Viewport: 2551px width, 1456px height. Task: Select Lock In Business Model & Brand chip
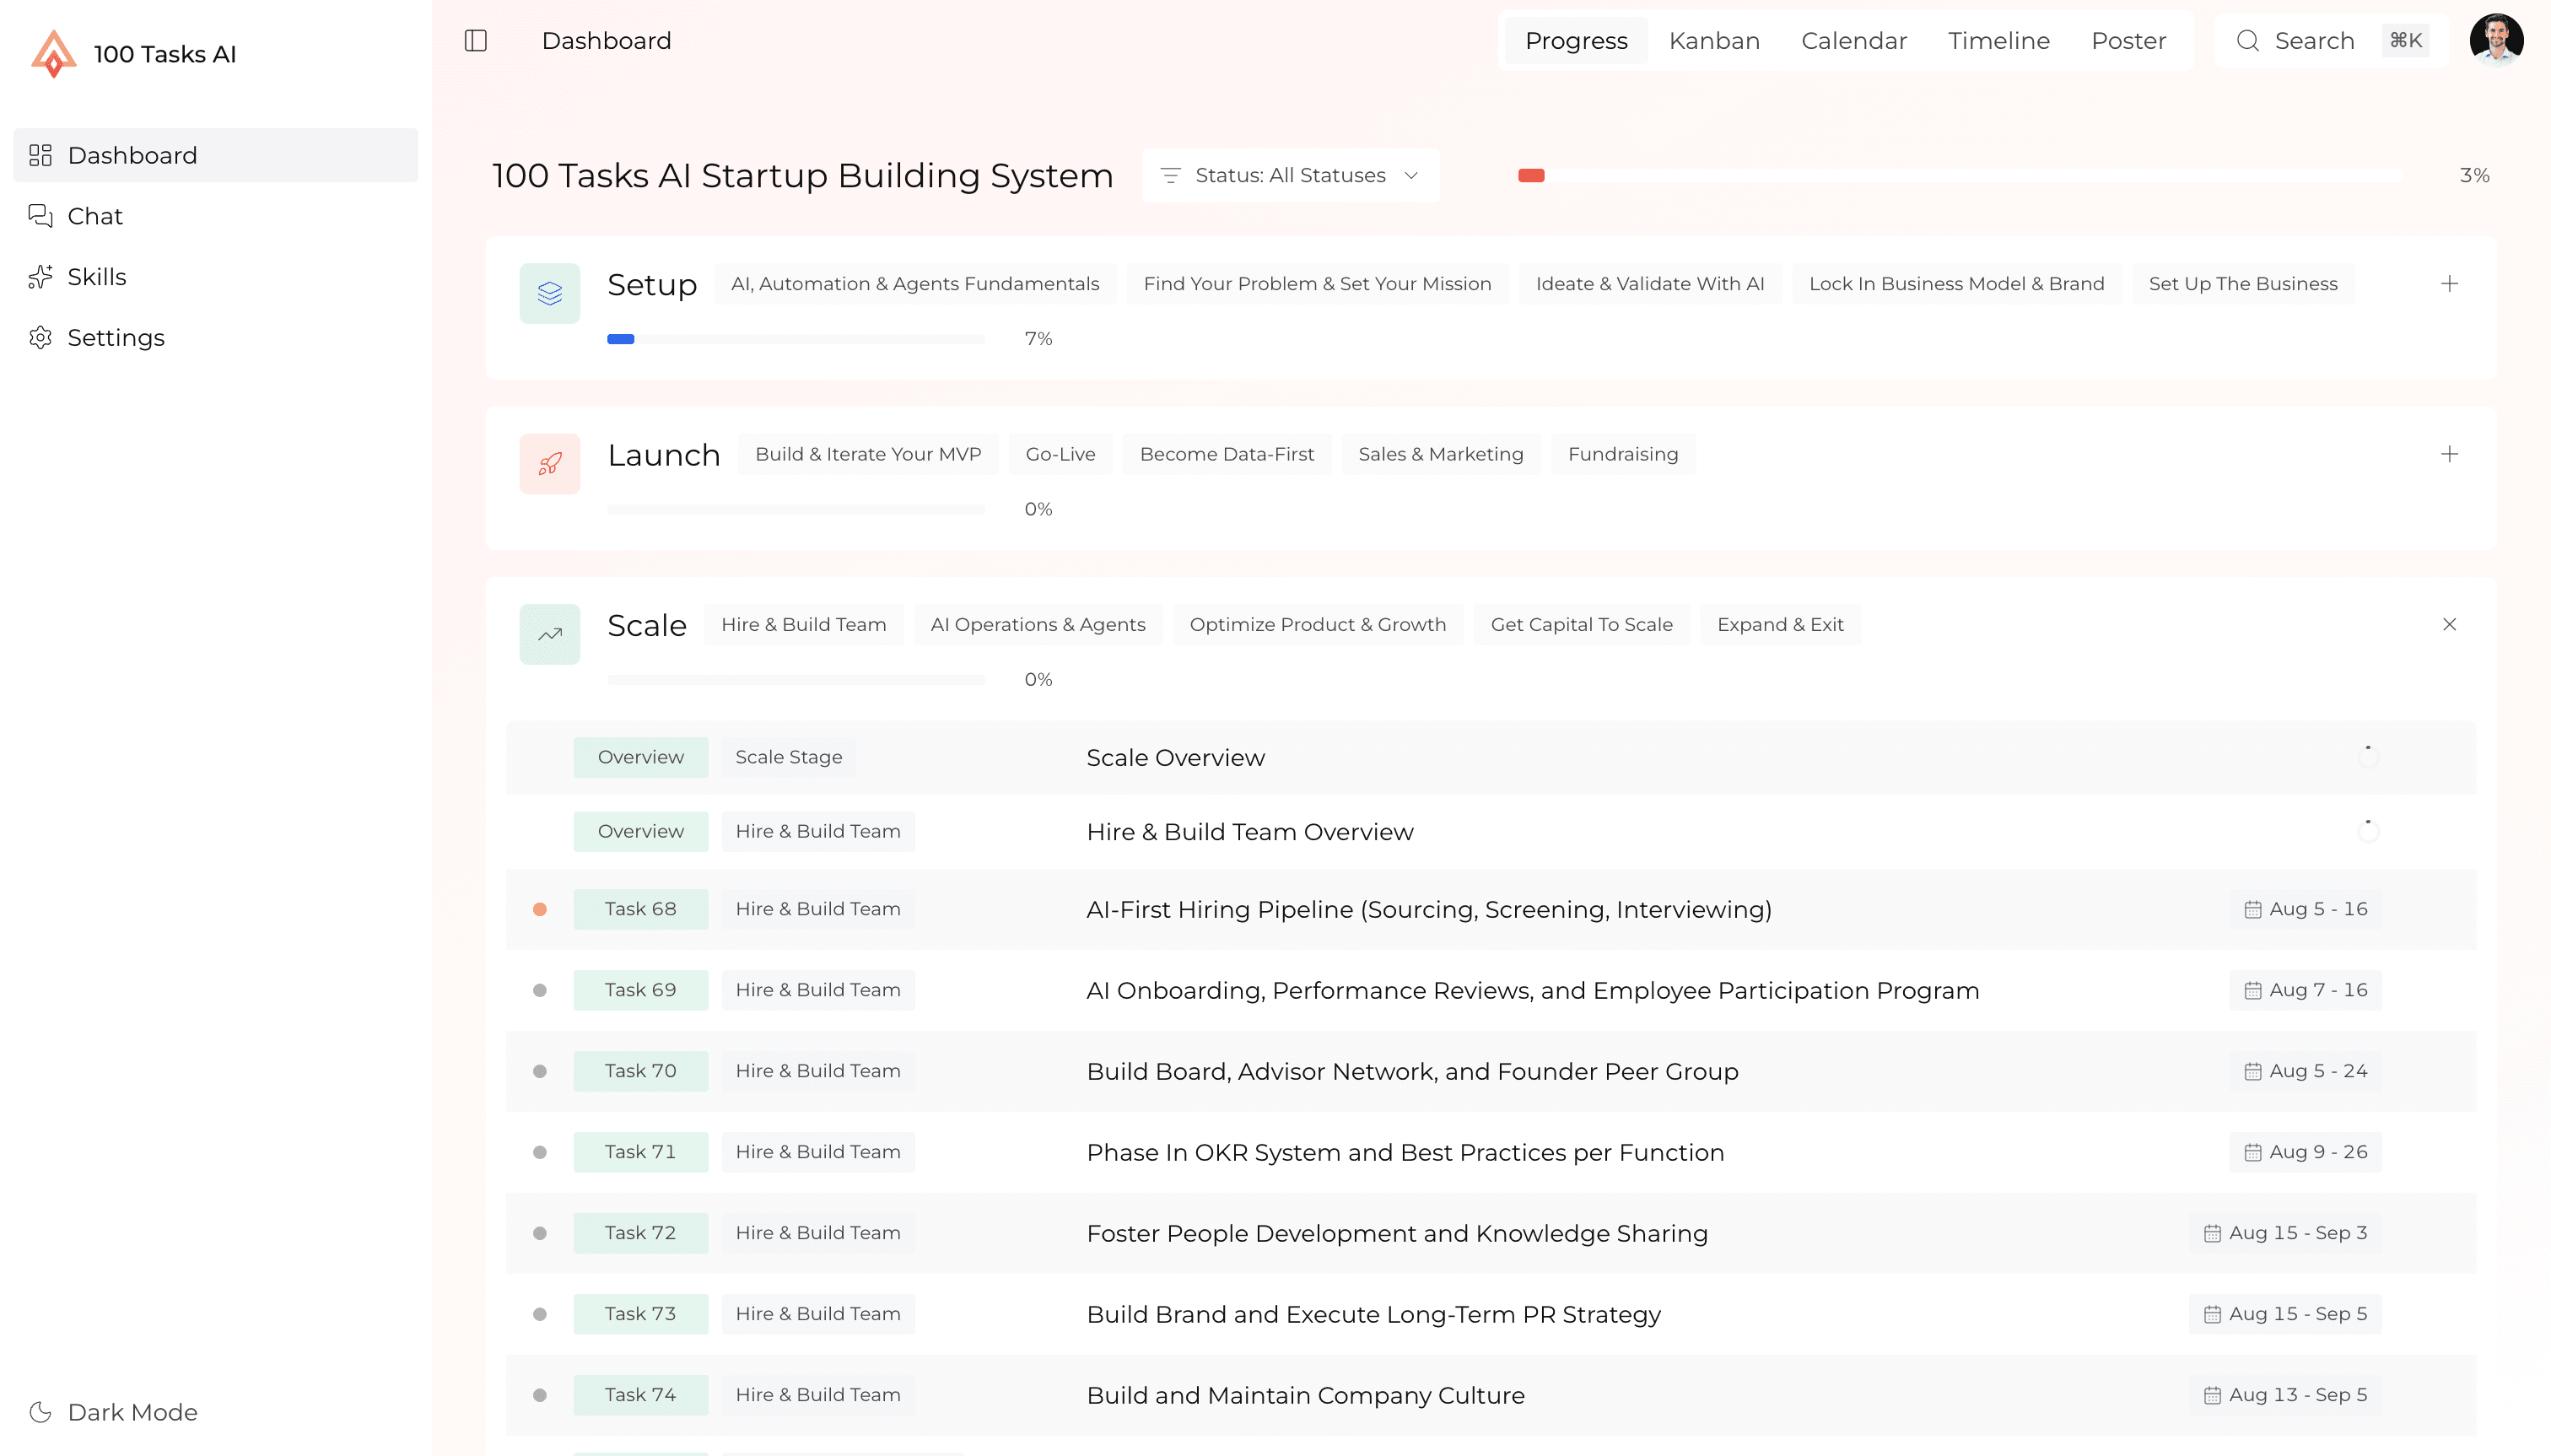(x=1956, y=284)
